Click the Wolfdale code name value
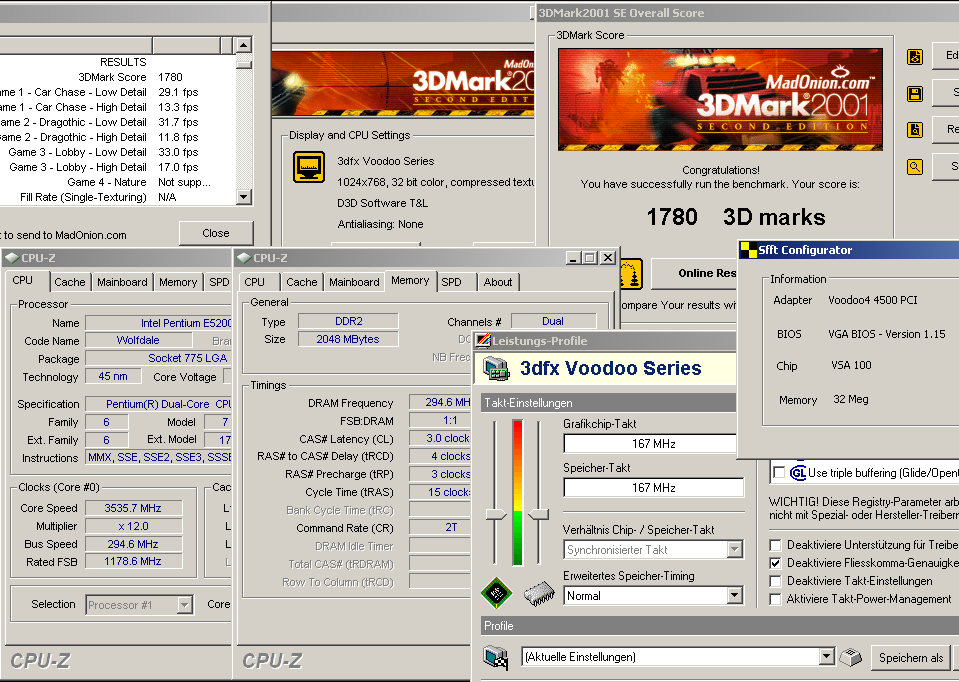This screenshot has width=959, height=682. click(138, 340)
